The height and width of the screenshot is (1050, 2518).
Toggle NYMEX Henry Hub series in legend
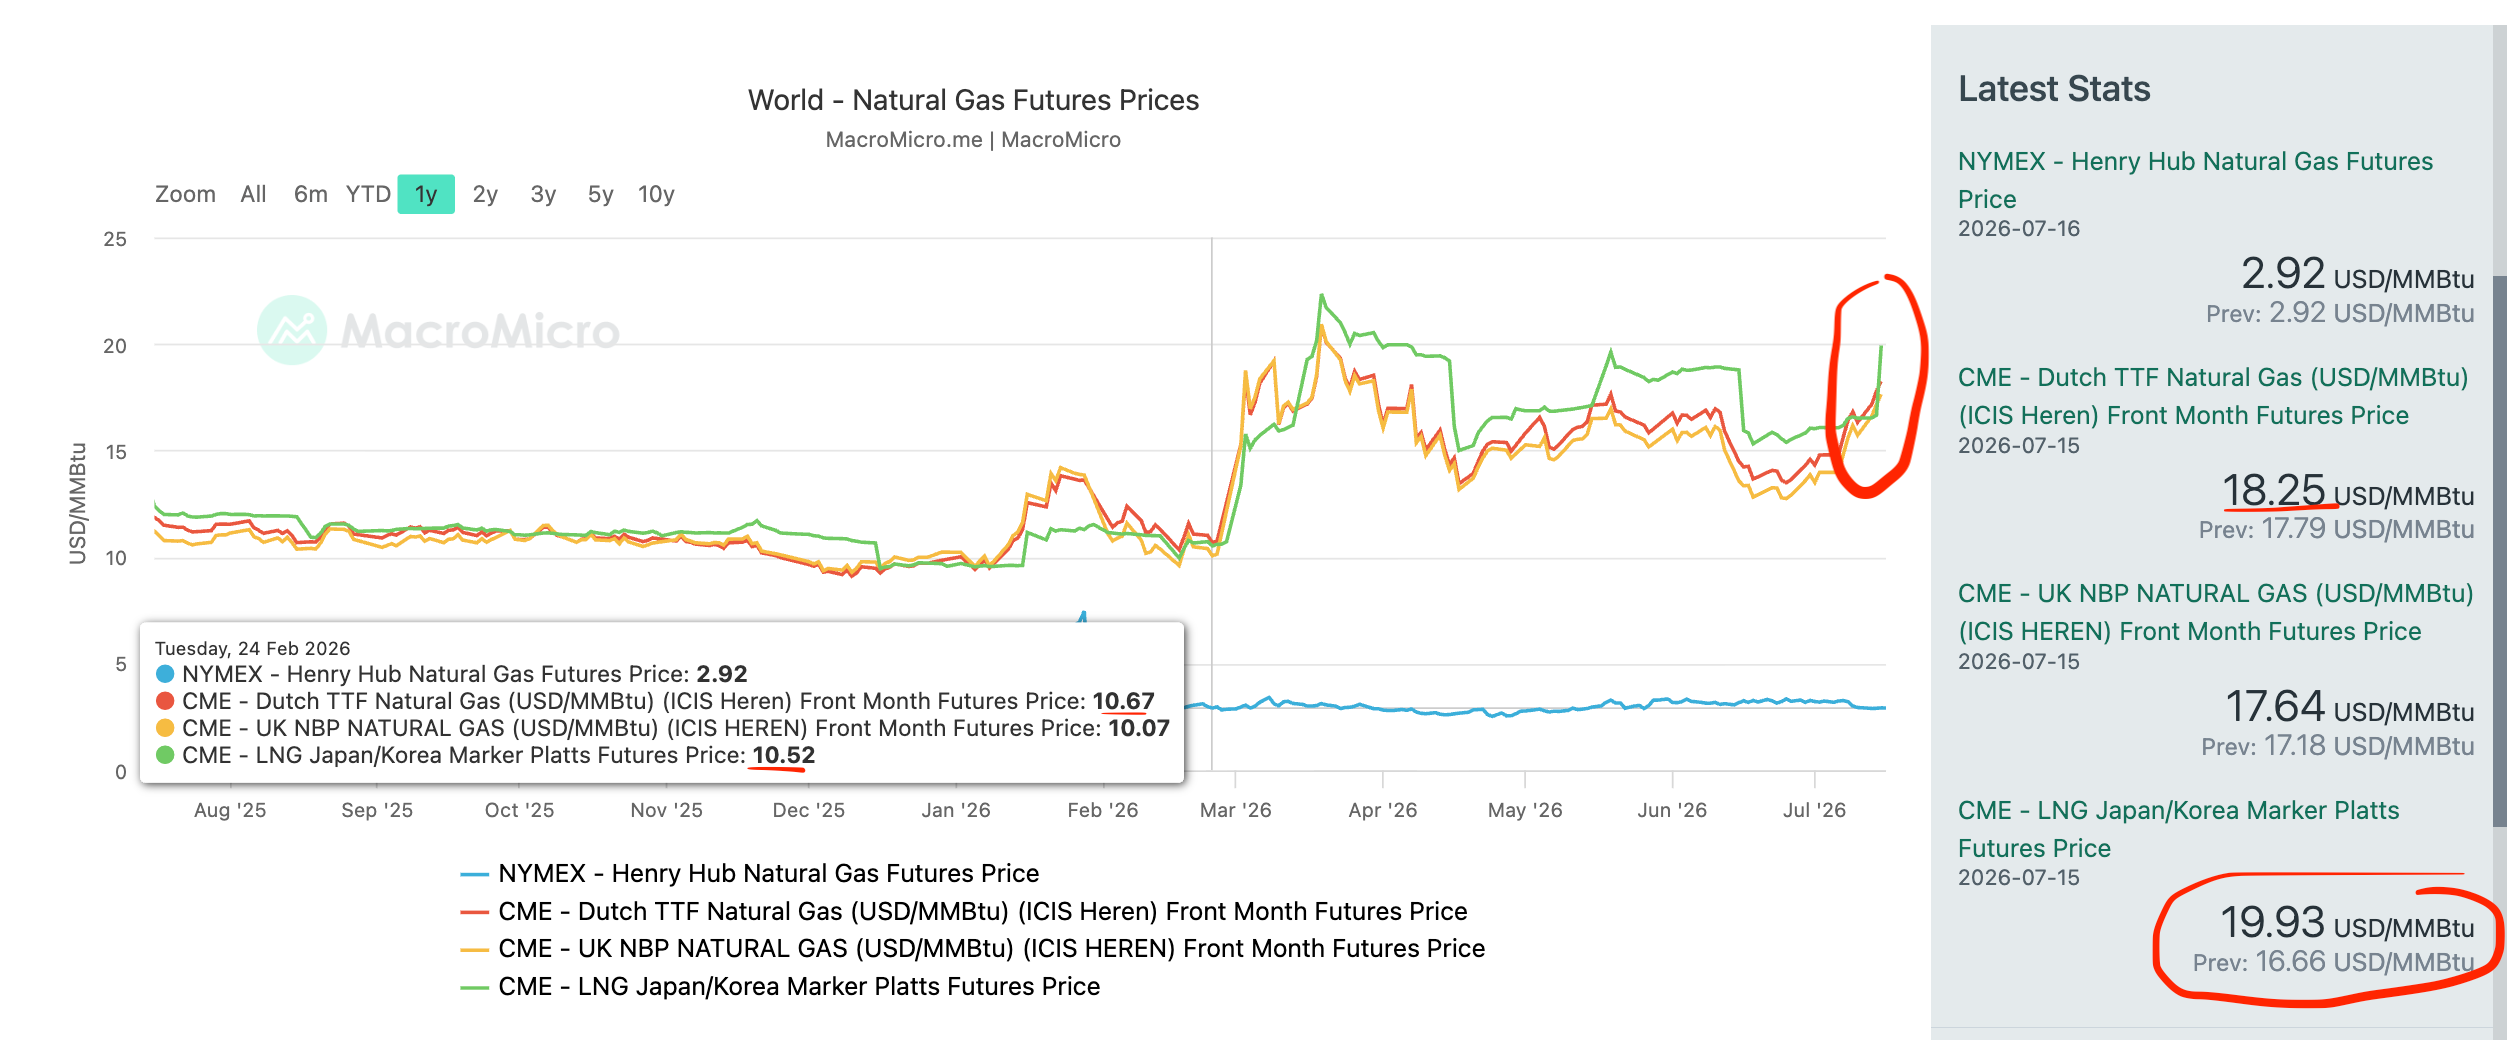768,874
